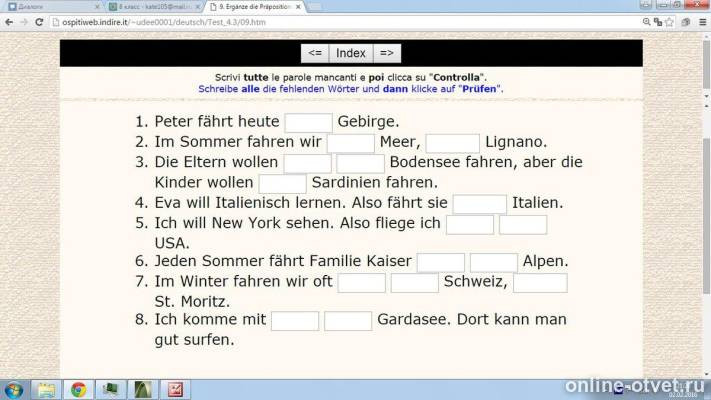Viewport: 711px width, 400px height.
Task: Open File Explorer from the taskbar
Action: 46,390
